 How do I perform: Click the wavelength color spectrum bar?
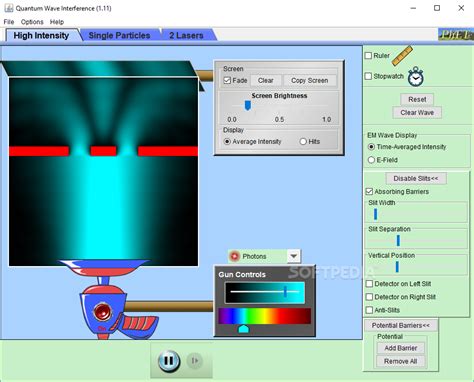point(265,316)
